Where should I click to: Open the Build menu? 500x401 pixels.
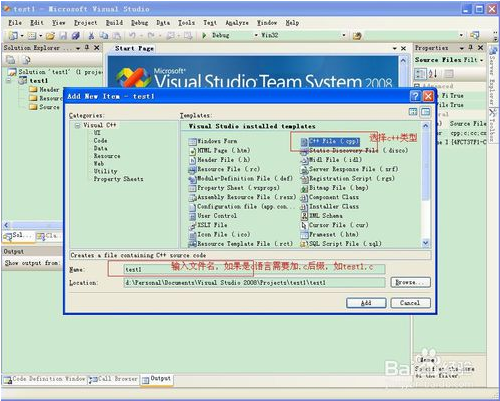point(114,23)
